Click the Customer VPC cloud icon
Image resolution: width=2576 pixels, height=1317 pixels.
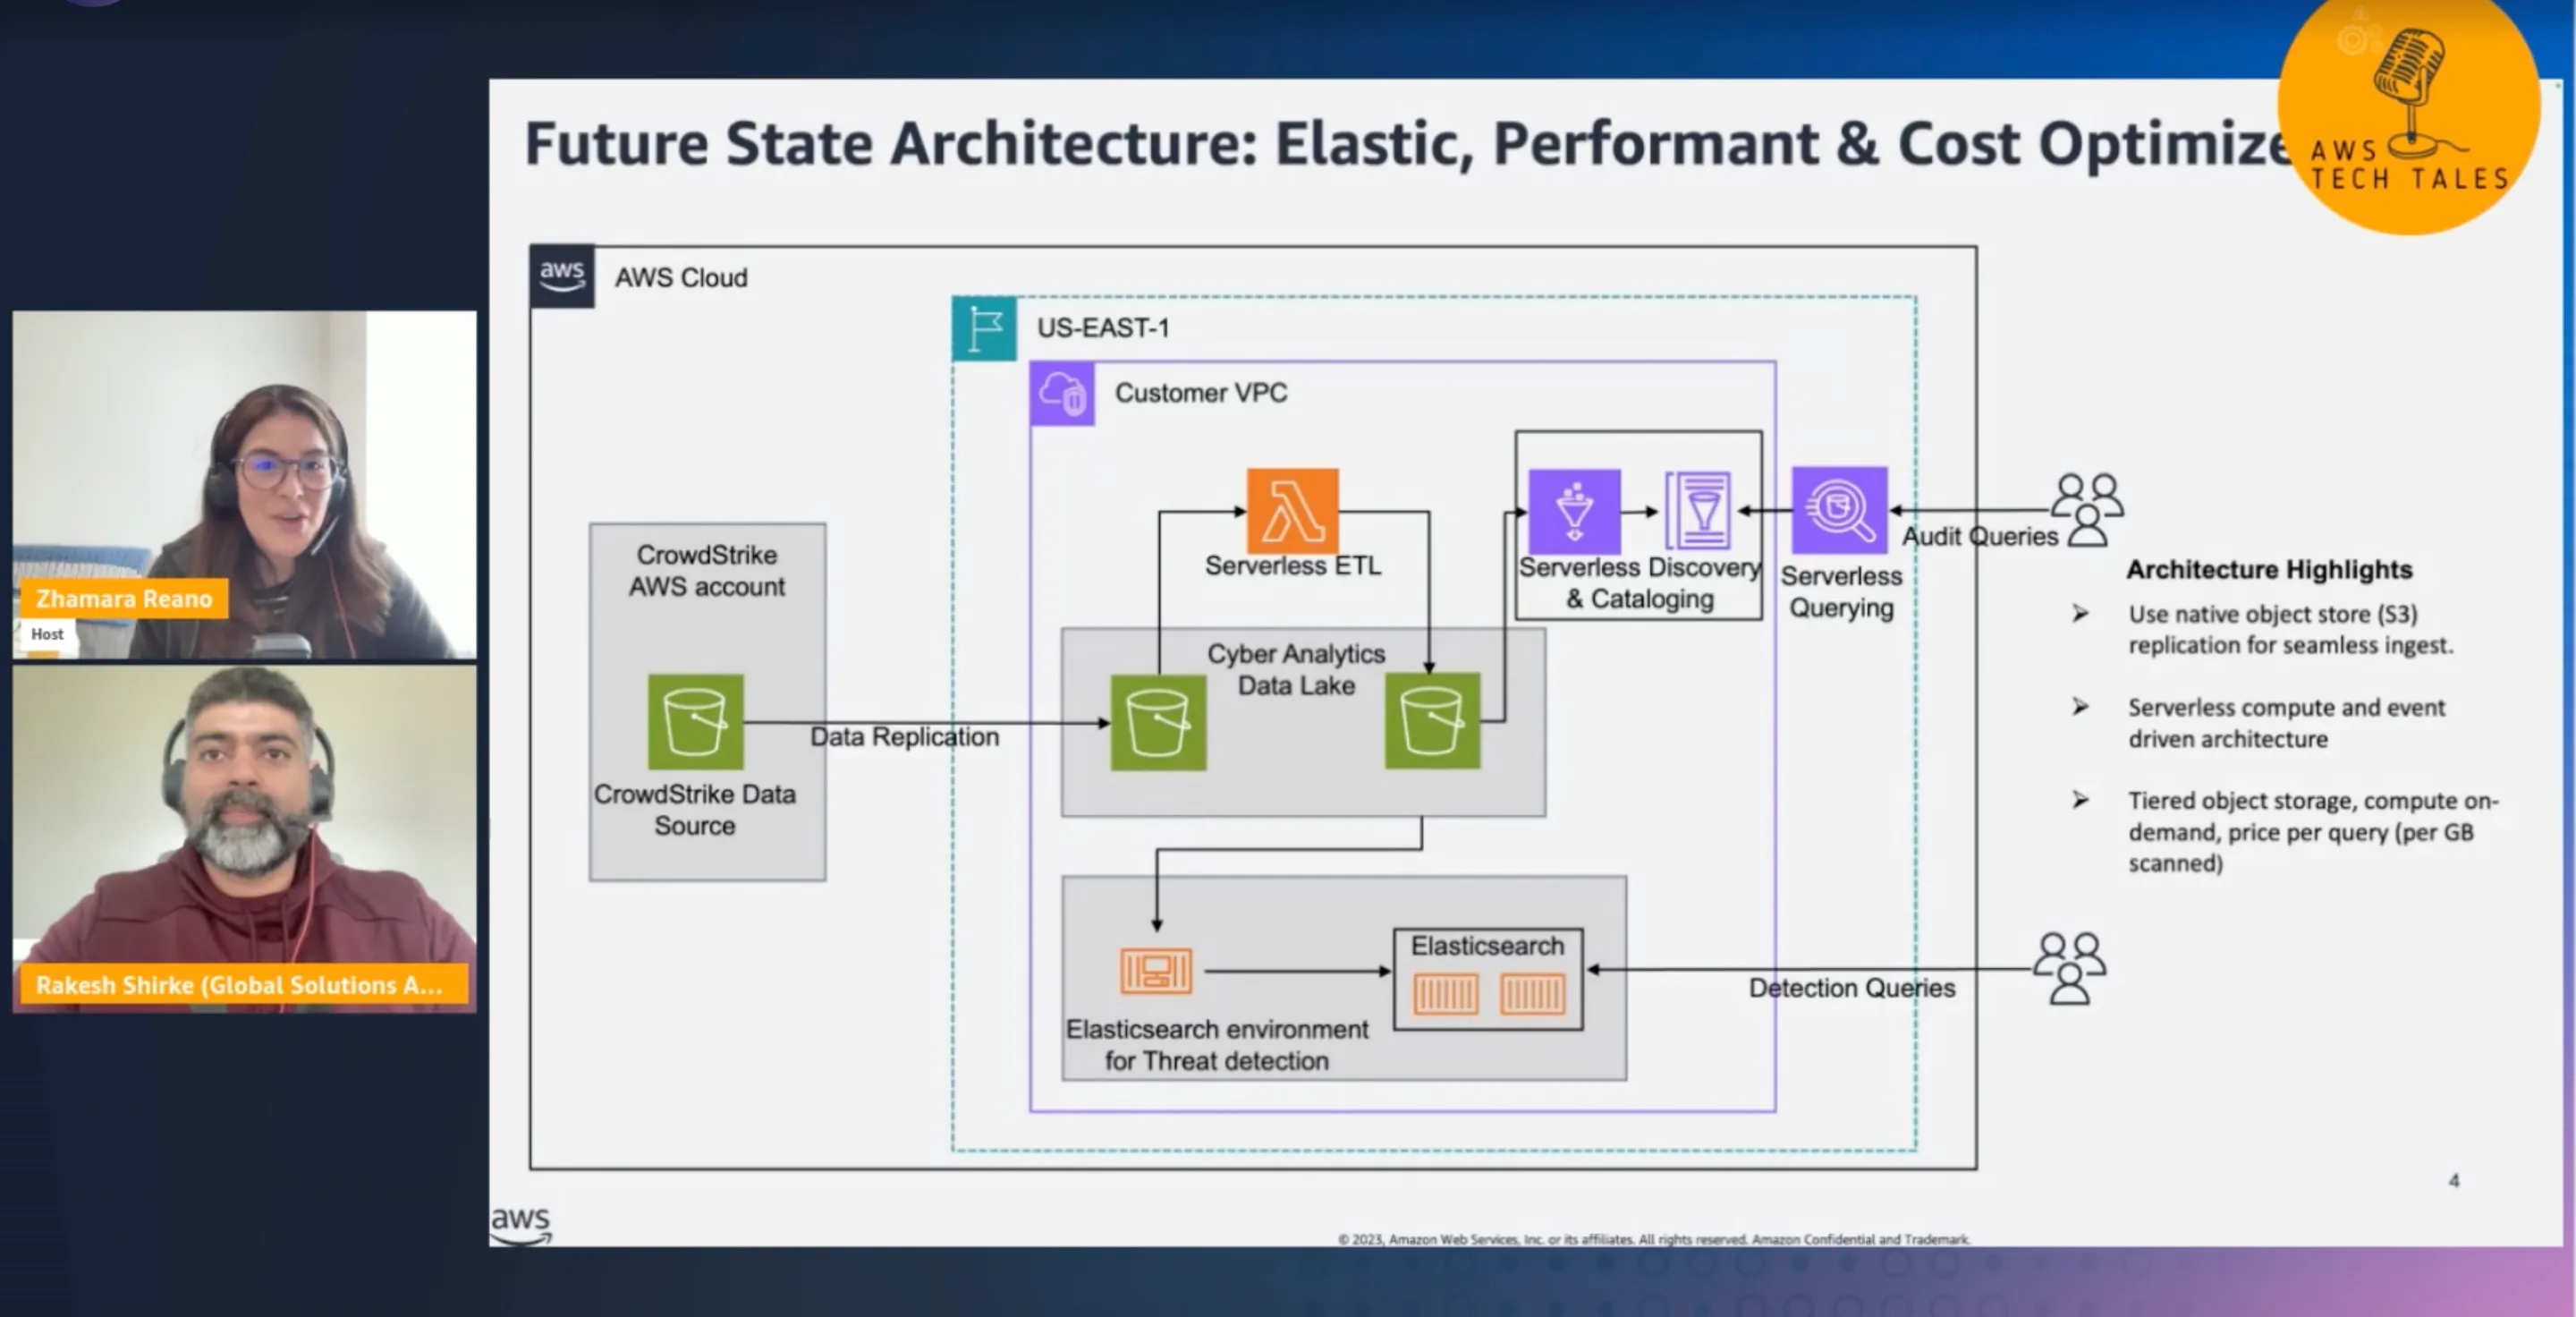(x=1062, y=393)
